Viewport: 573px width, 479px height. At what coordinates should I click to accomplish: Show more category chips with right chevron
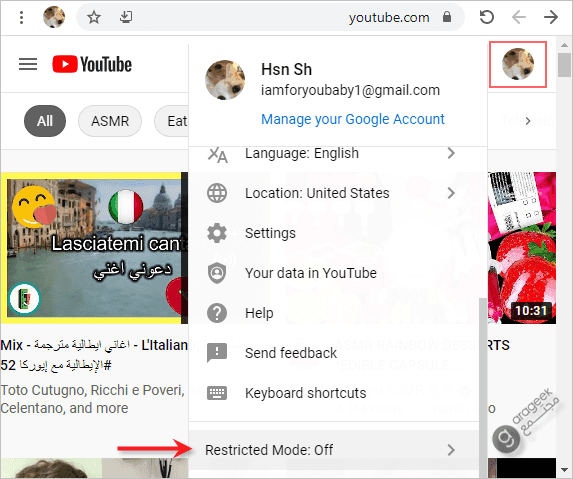527,121
